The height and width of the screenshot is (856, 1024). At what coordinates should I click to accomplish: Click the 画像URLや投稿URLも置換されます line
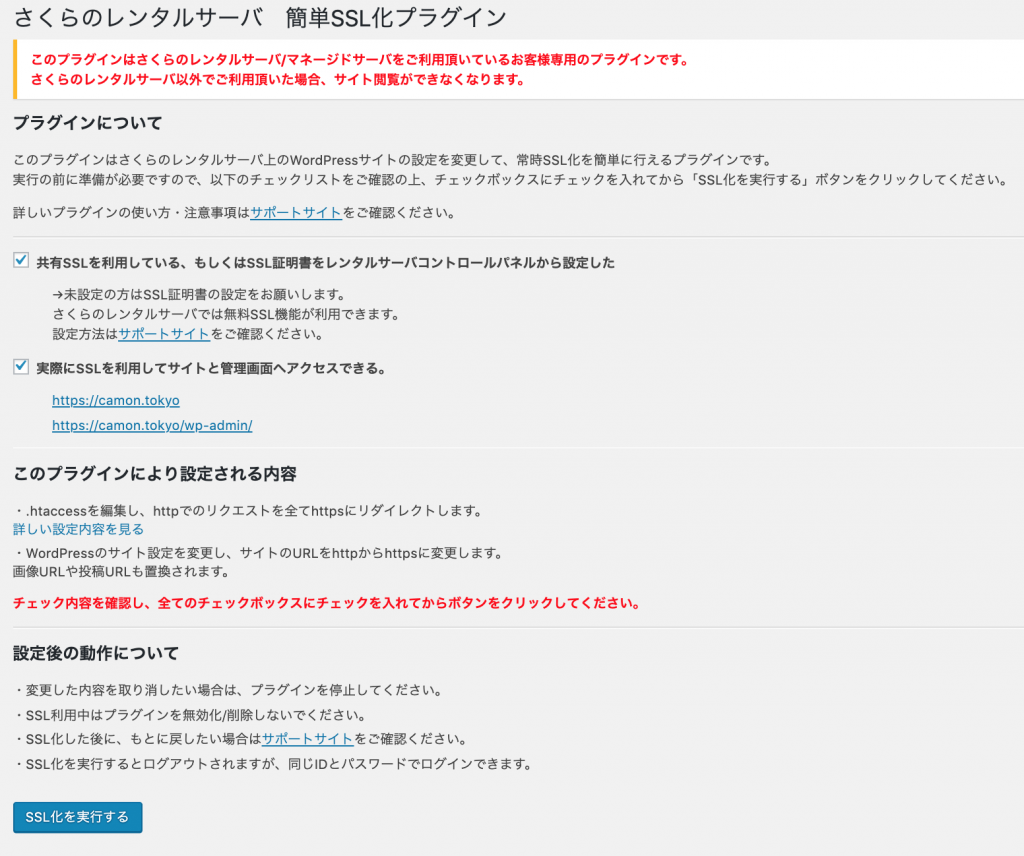pyautogui.click(x=121, y=571)
